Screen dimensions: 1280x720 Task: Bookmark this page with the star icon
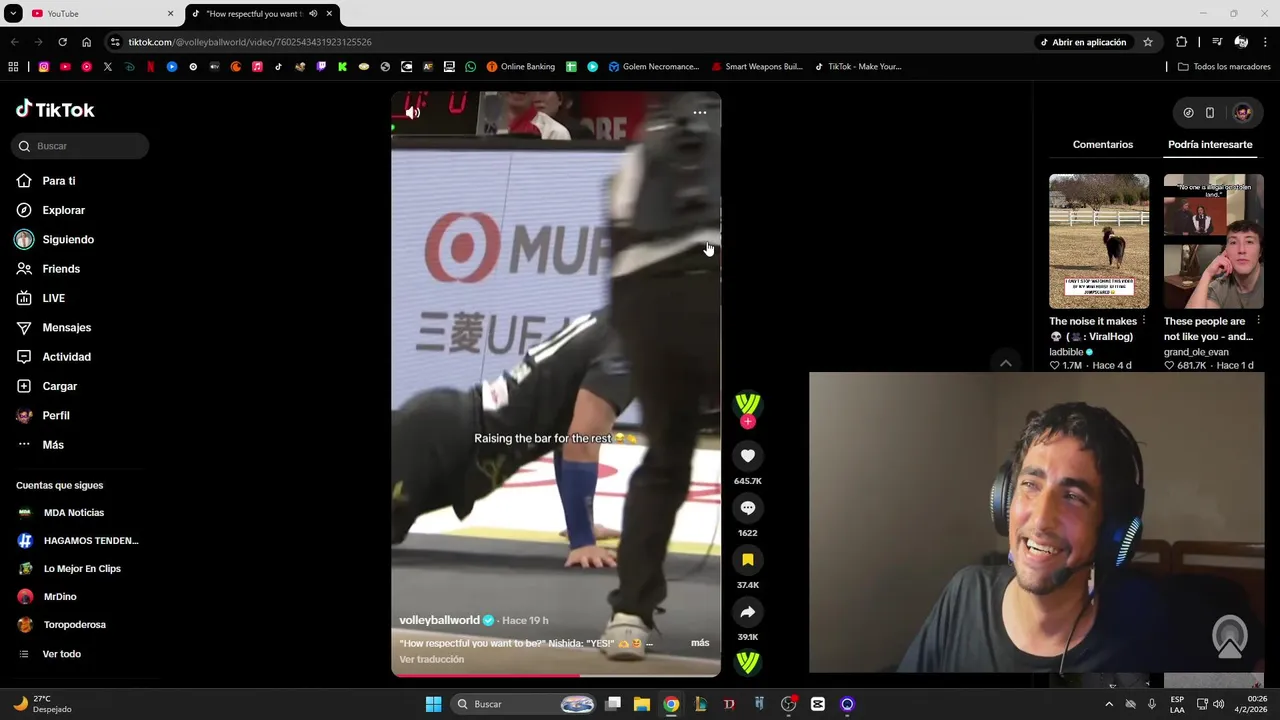click(x=1148, y=42)
